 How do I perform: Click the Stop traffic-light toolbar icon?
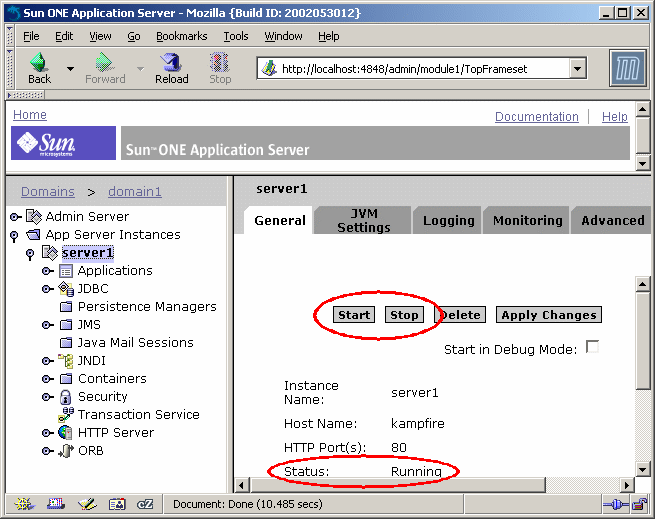coord(219,62)
